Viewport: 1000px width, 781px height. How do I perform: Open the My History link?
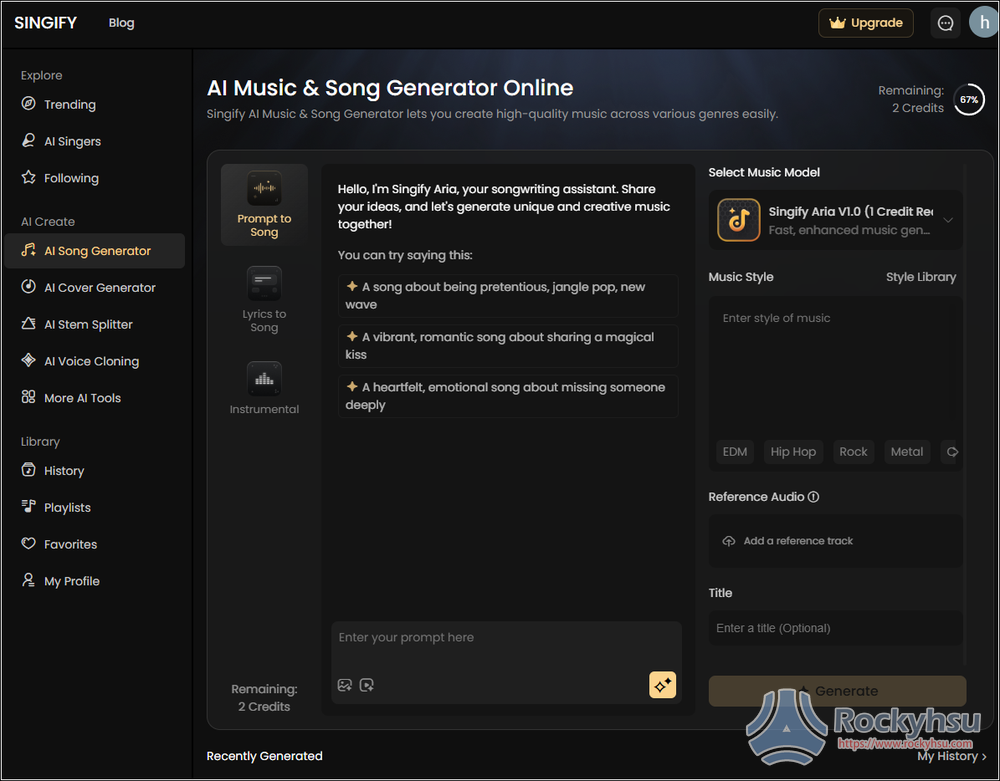952,756
